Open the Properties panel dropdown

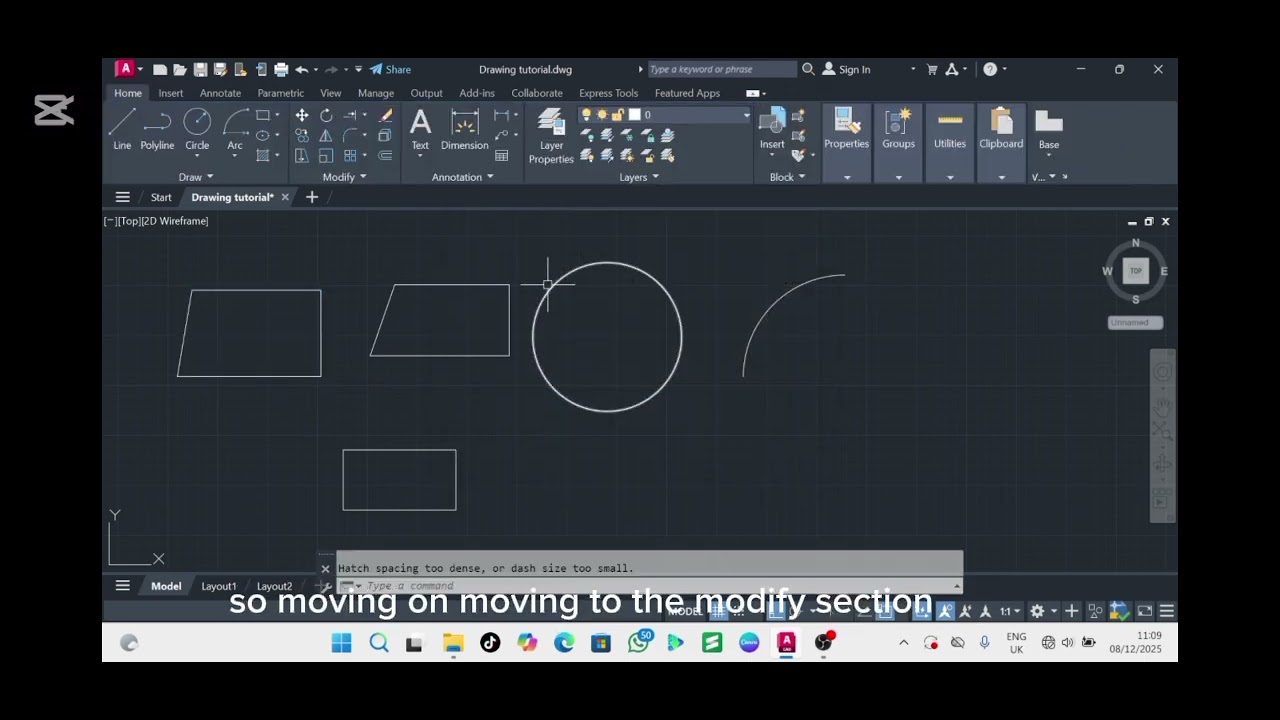(847, 177)
